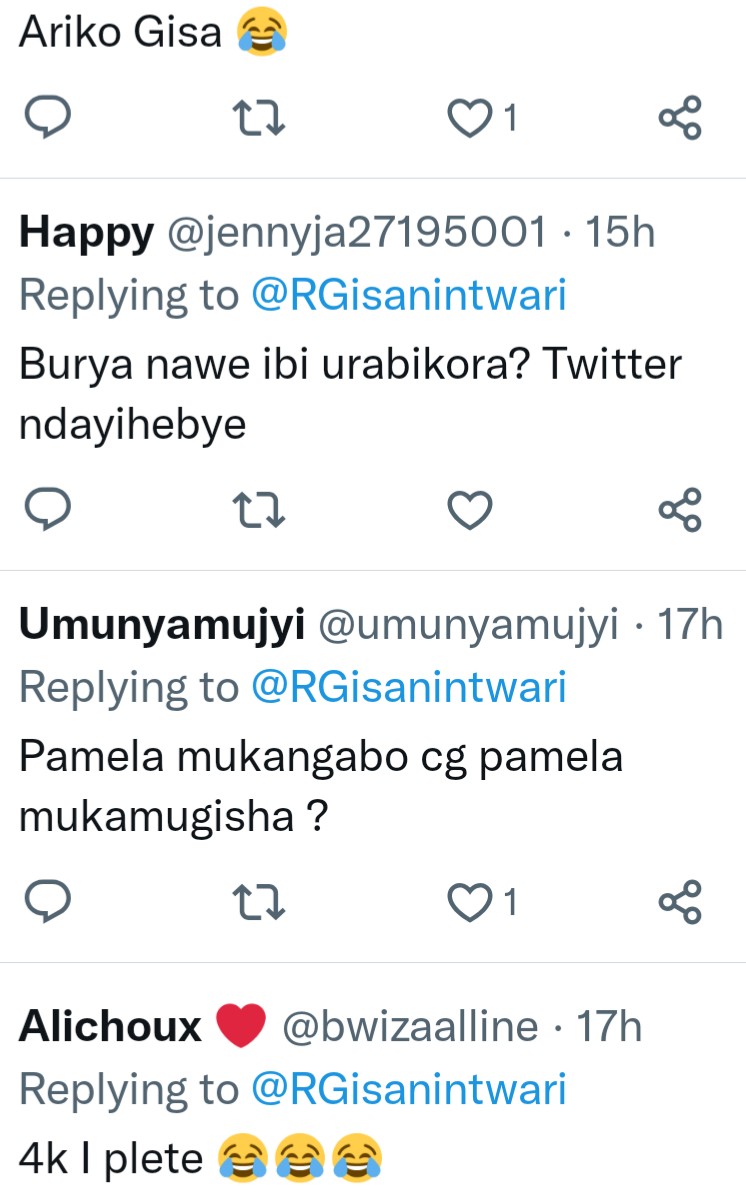Open @RGisanintwari mention in Happy's reply
Viewport: 746px width, 1192px height.
408,296
